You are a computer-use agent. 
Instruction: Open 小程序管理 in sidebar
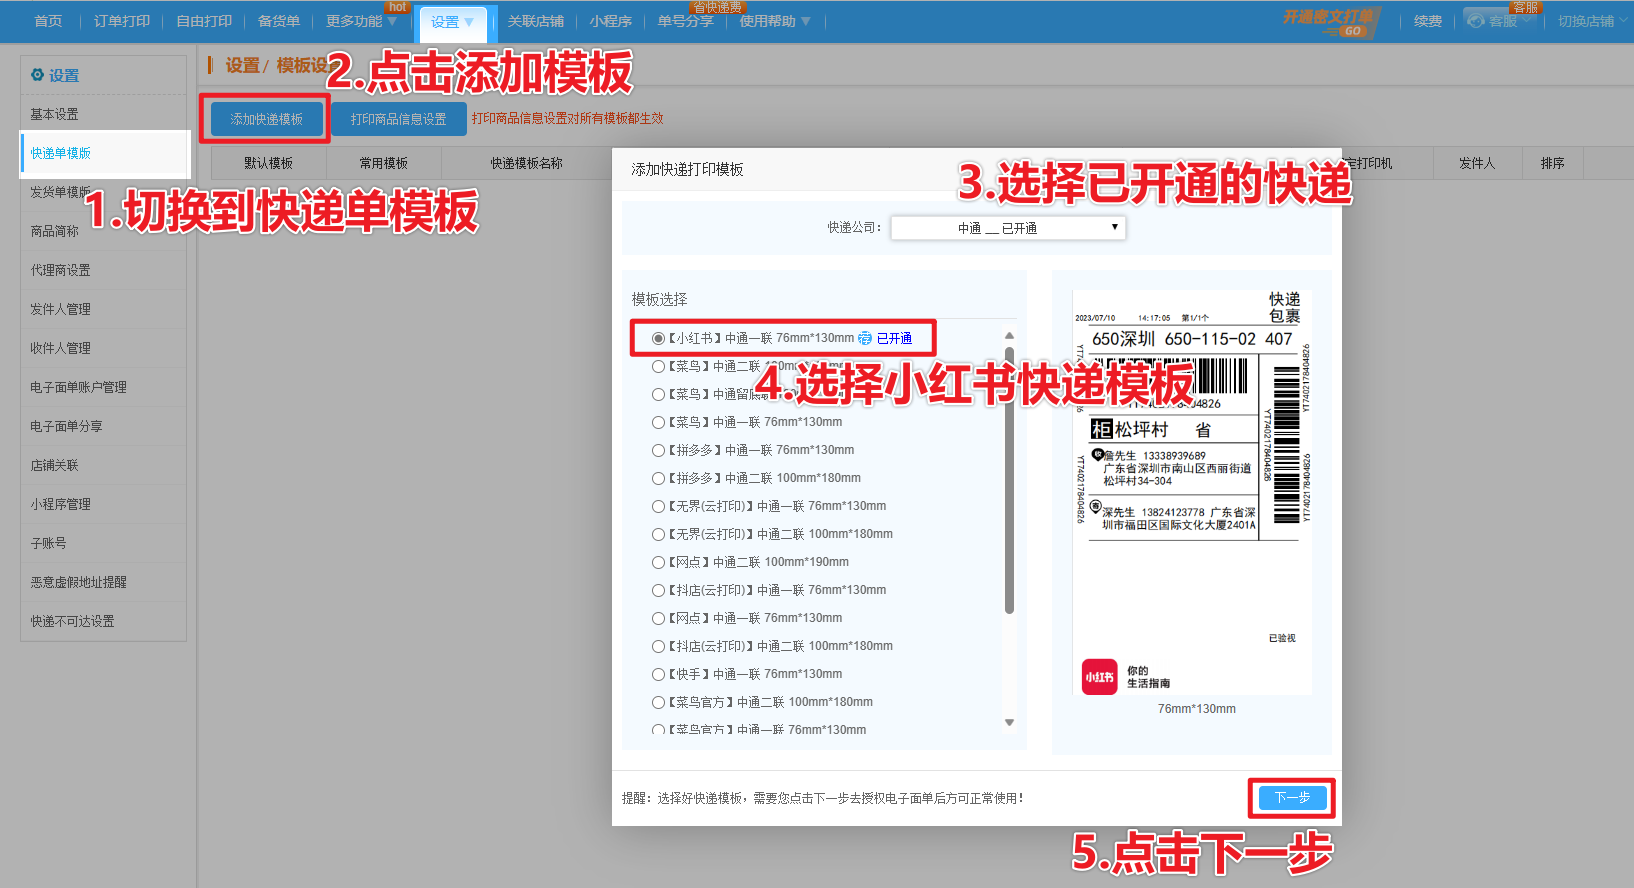click(x=103, y=504)
